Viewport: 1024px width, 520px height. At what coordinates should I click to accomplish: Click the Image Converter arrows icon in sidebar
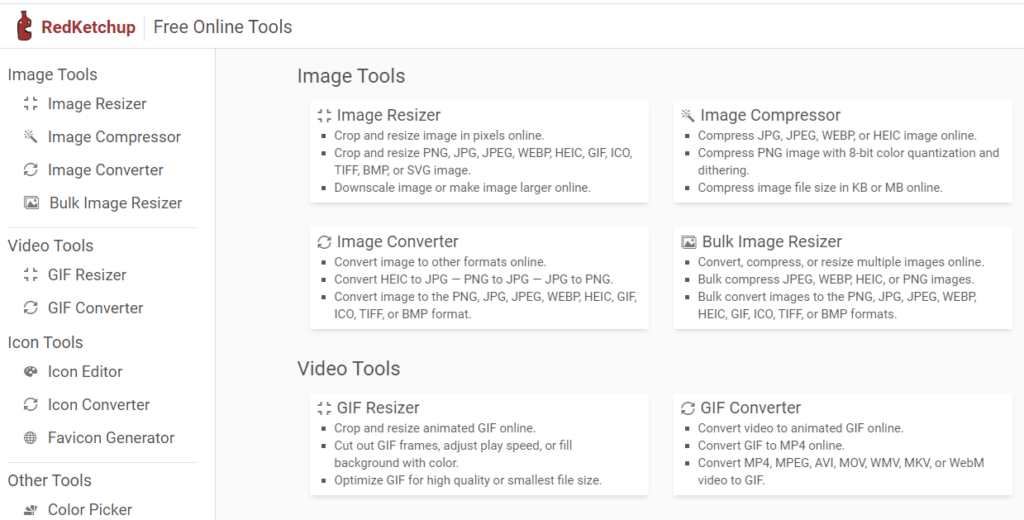tap(30, 170)
